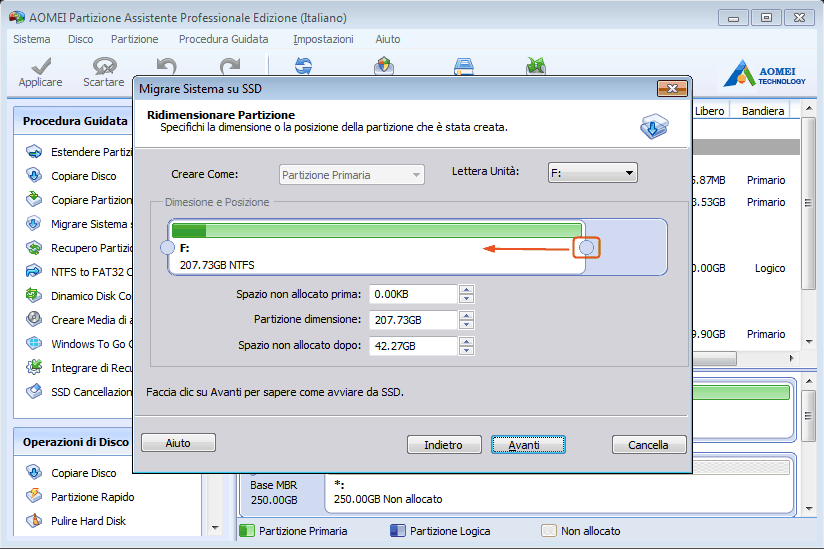
Task: Open the Partizione menu
Action: click(x=135, y=39)
